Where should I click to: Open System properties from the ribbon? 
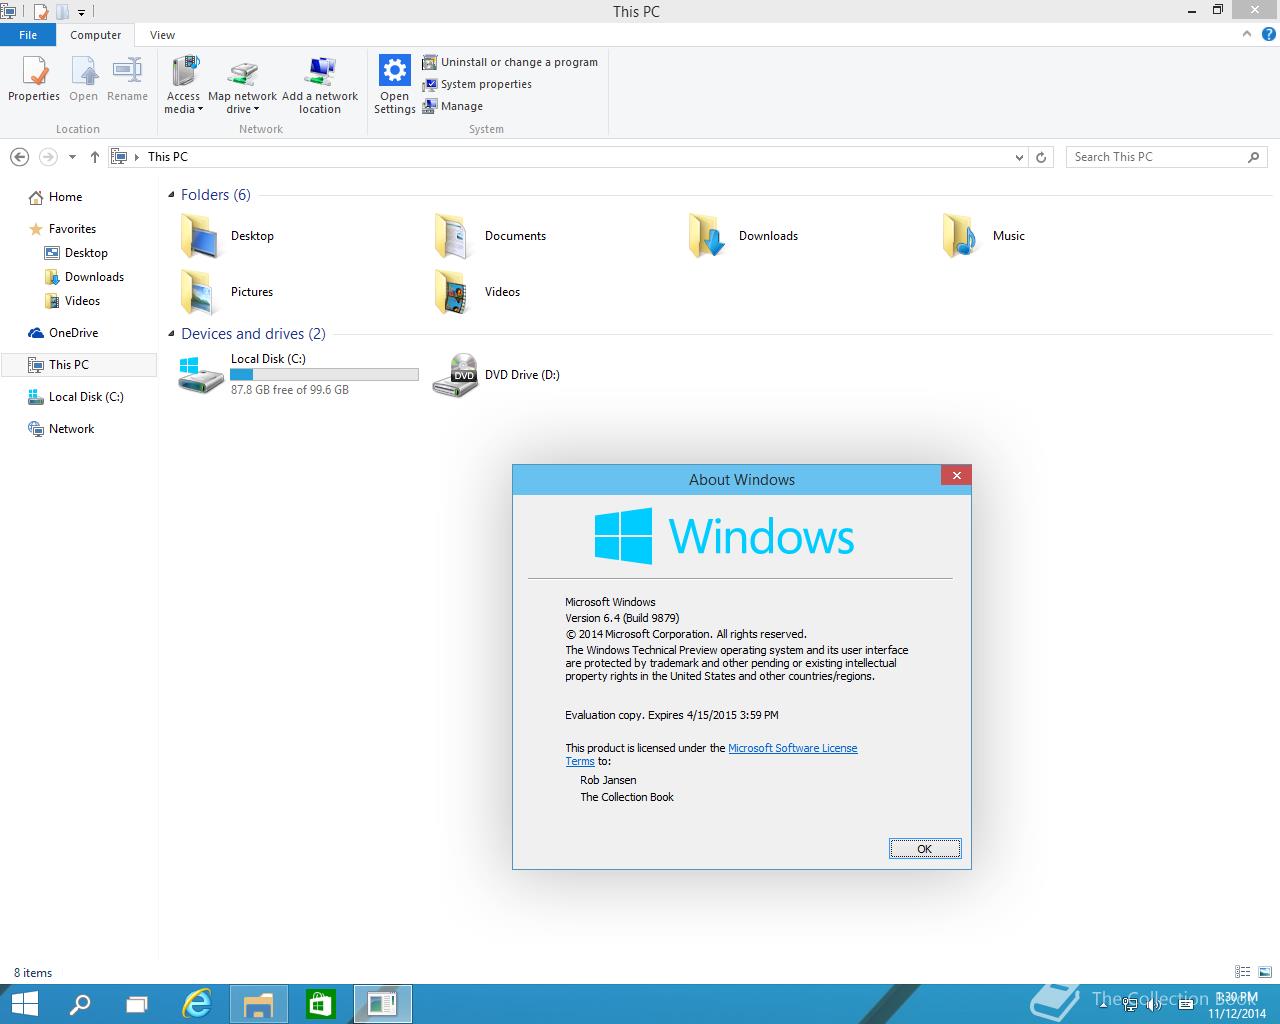[477, 84]
